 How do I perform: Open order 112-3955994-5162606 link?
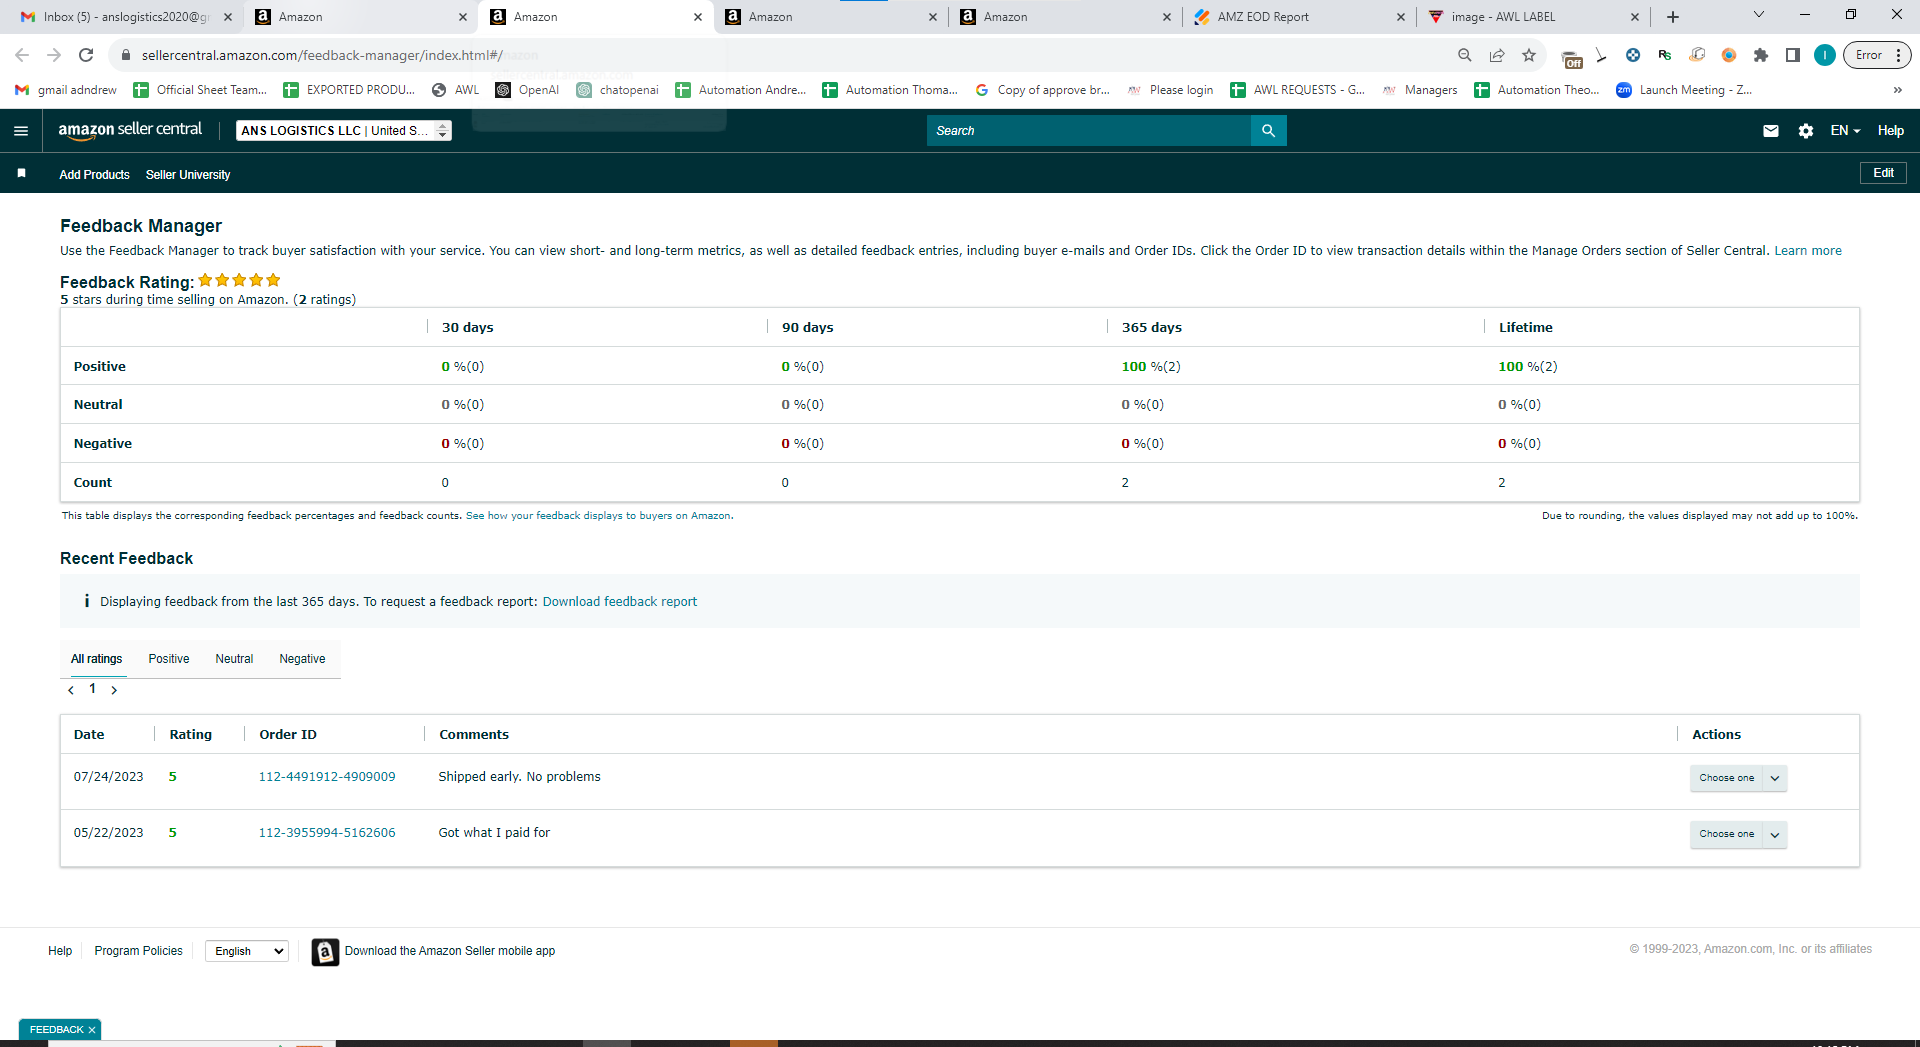coord(327,833)
